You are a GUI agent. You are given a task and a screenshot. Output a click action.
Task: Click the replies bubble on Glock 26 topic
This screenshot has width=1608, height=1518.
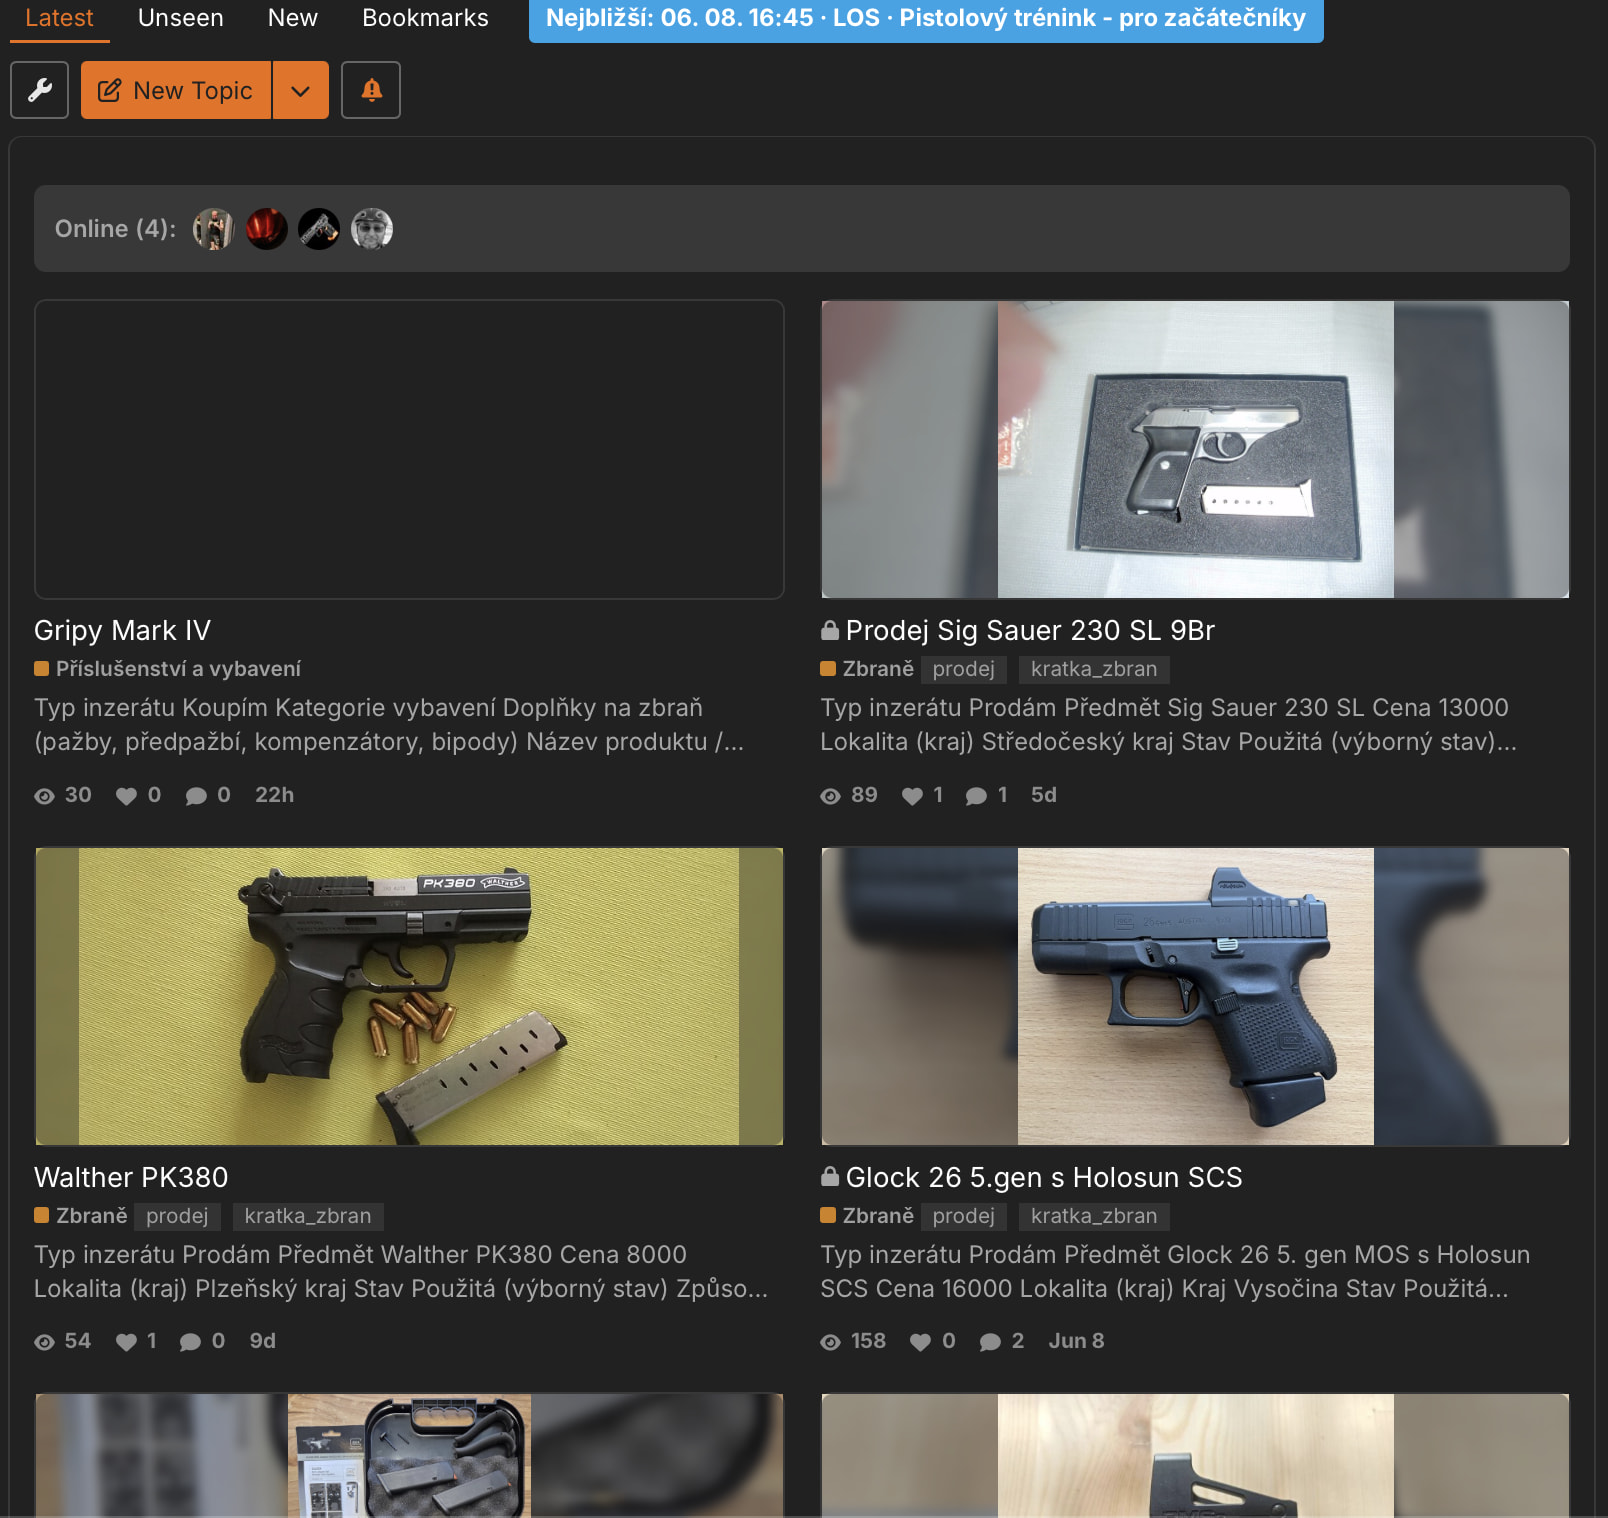[990, 1342]
